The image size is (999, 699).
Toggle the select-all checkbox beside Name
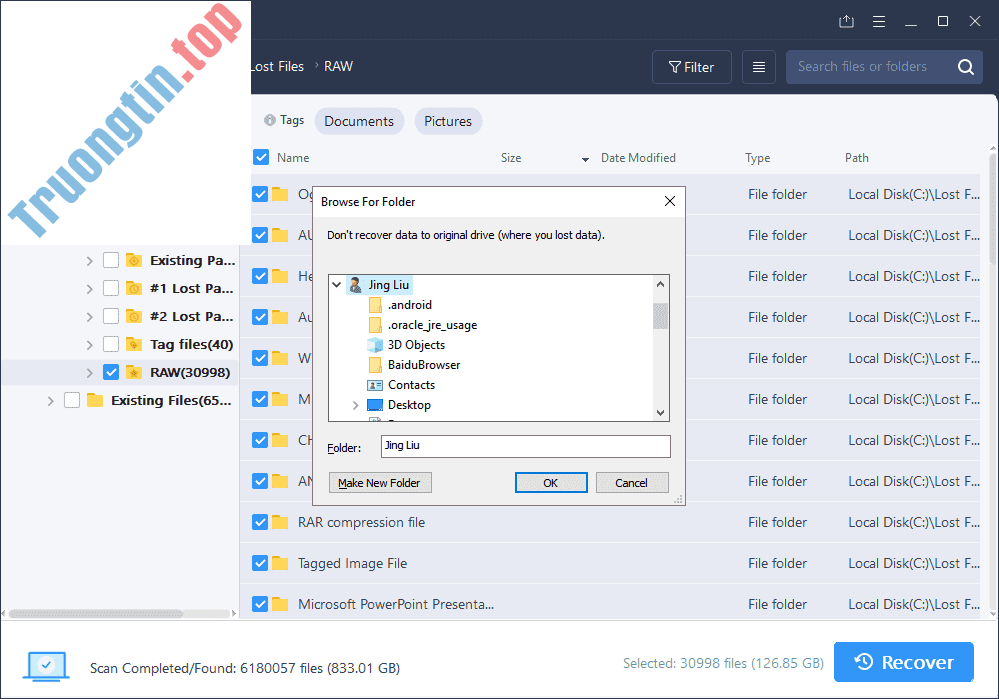coord(261,157)
